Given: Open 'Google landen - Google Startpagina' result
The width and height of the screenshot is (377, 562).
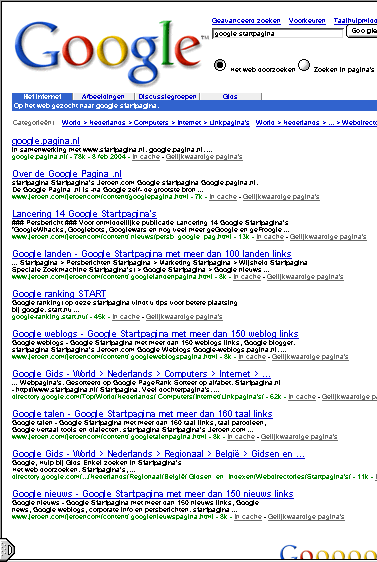Looking at the screenshot, I should point(152,254).
